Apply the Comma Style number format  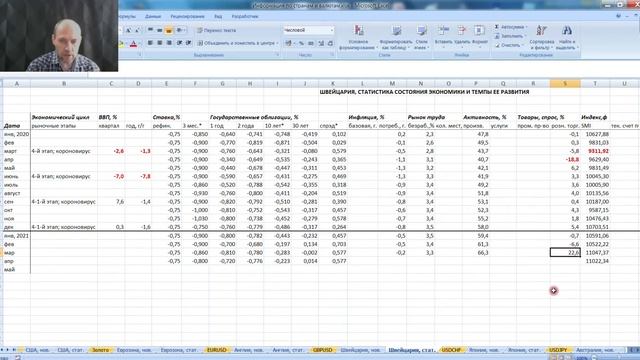coord(311,43)
